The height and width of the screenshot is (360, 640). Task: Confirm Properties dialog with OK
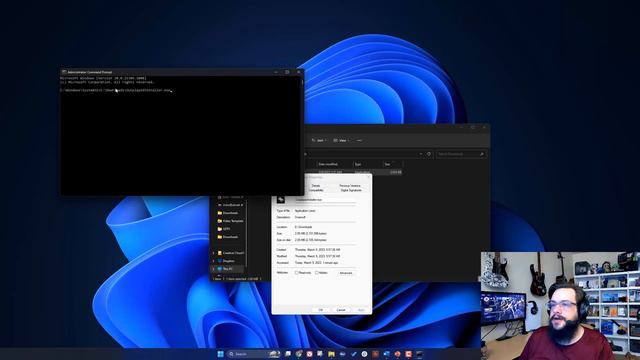(321, 310)
